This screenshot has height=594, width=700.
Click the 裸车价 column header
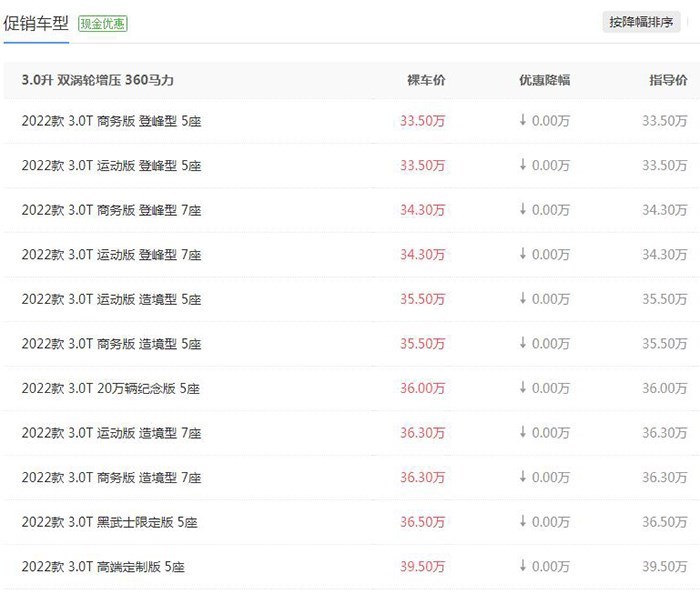point(426,80)
